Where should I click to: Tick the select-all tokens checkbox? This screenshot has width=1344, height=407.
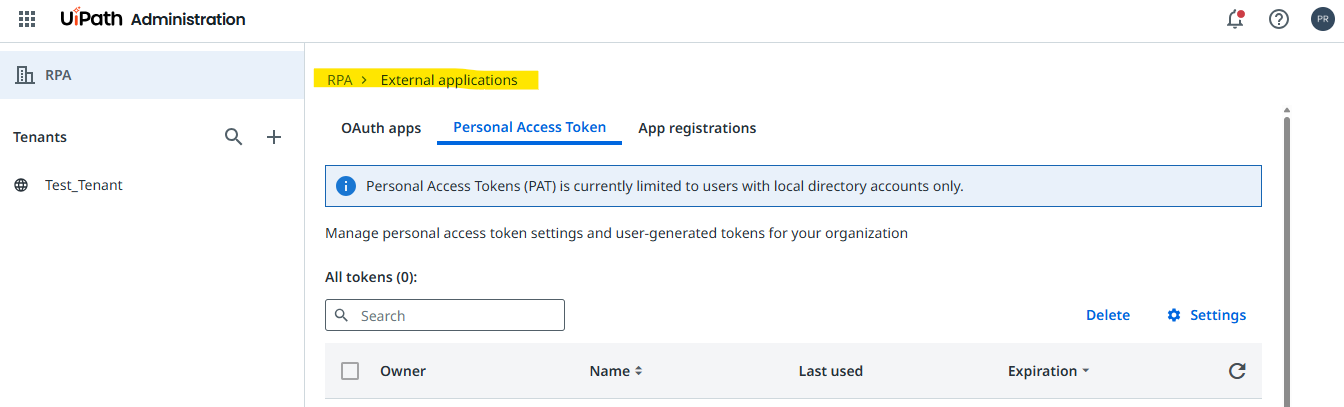pyautogui.click(x=350, y=371)
